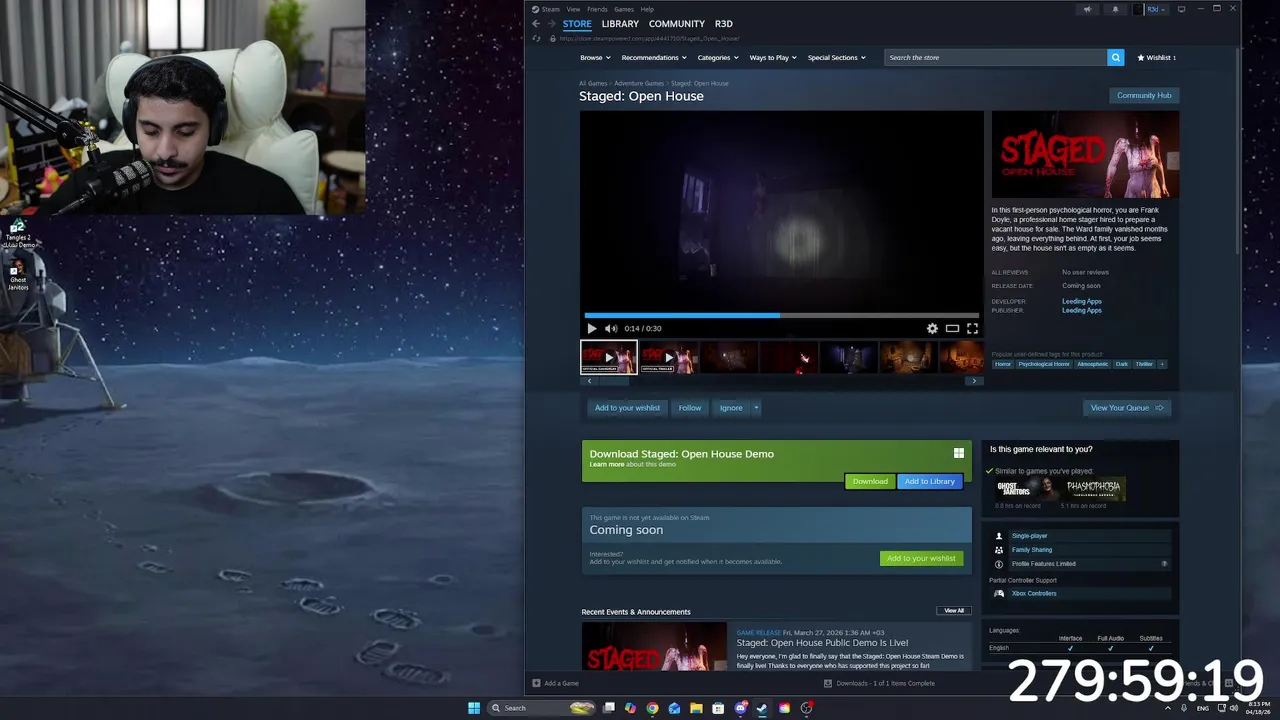Screen dimensions: 1280x720
Task: Click the Adventure Games breadcrumb
Action: tap(639, 83)
